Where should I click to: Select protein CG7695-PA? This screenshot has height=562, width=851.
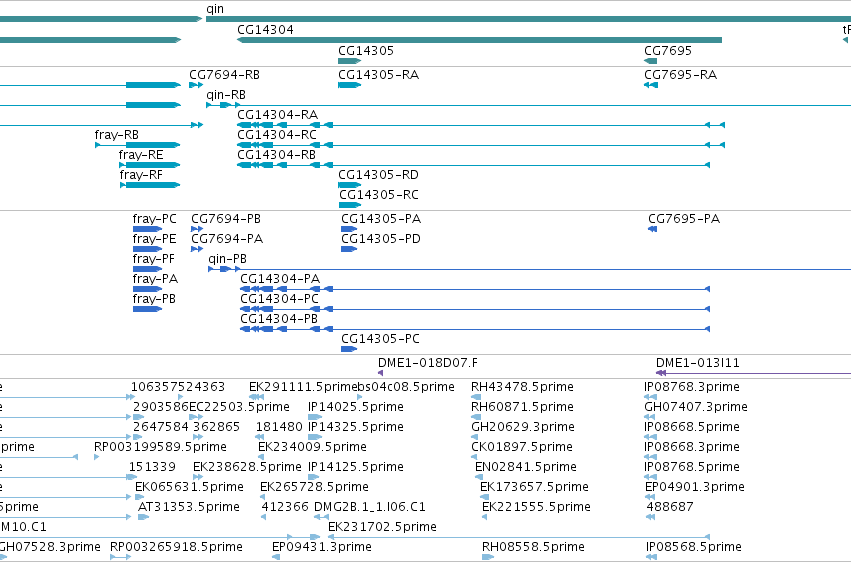click(x=684, y=219)
